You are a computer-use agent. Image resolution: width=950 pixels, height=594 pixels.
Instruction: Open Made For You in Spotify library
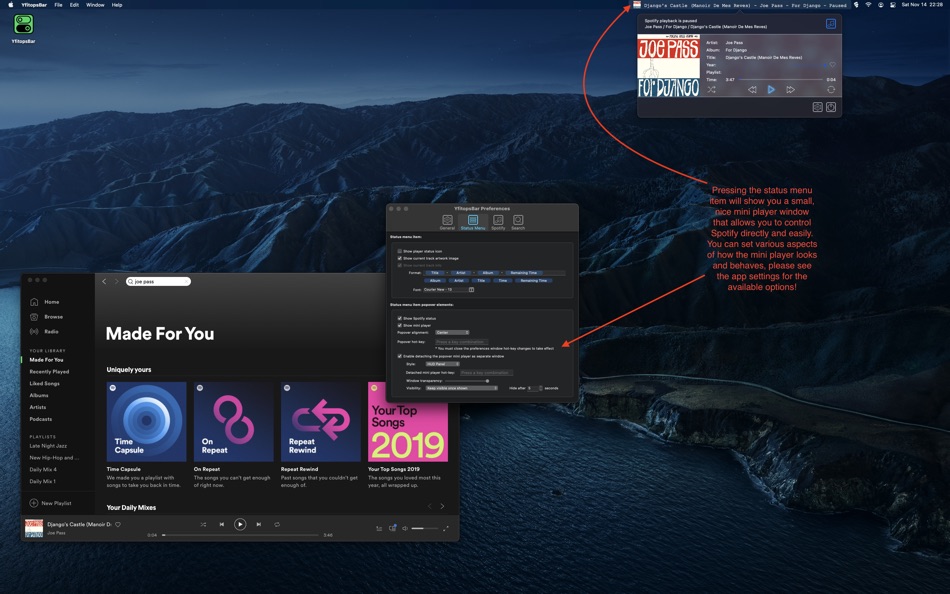pos(47,360)
